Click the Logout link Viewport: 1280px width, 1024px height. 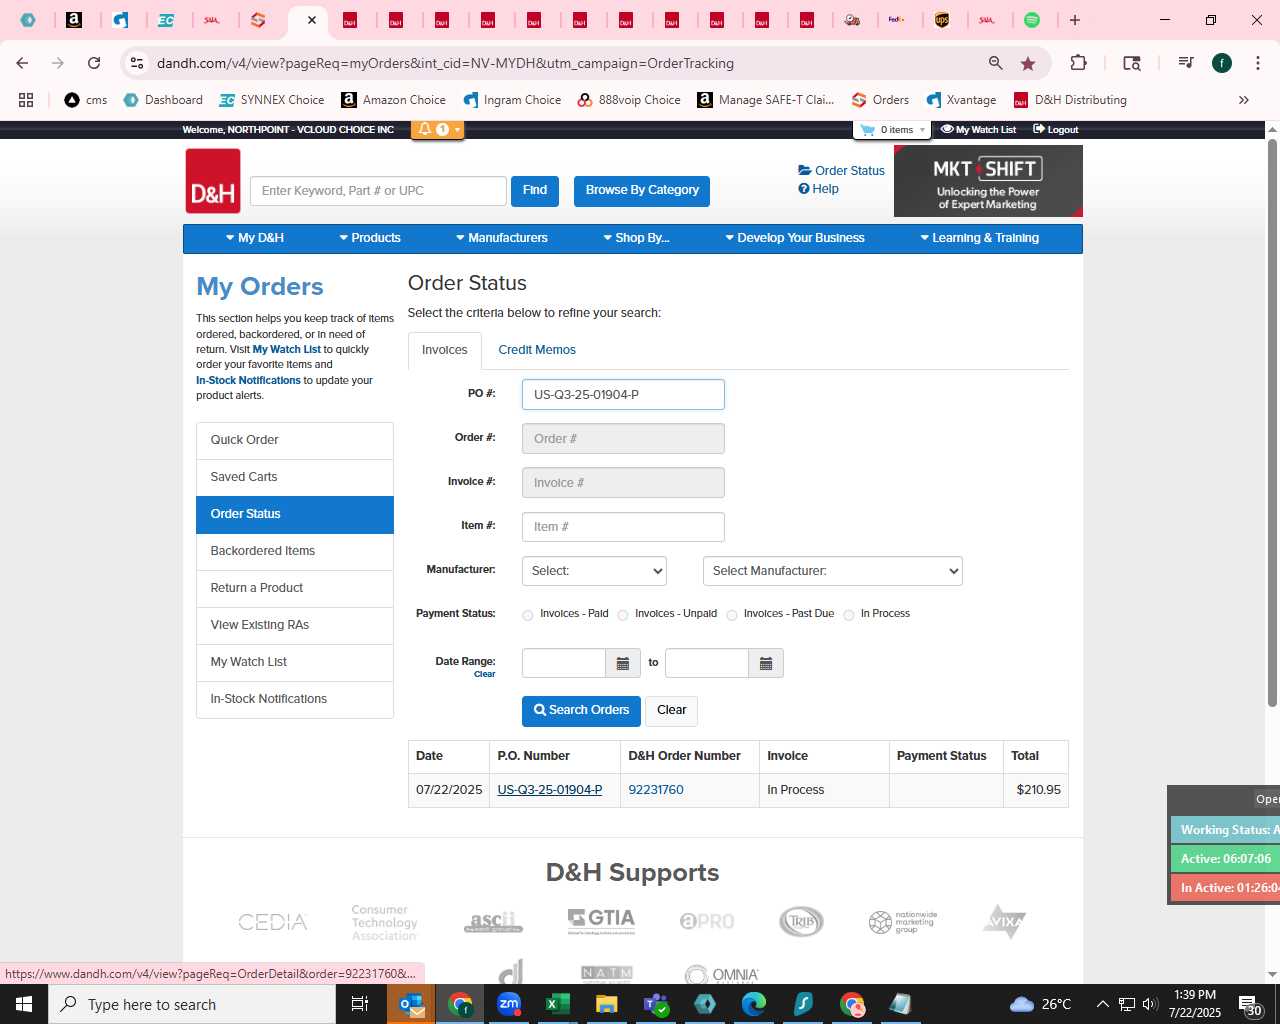(x=1055, y=130)
